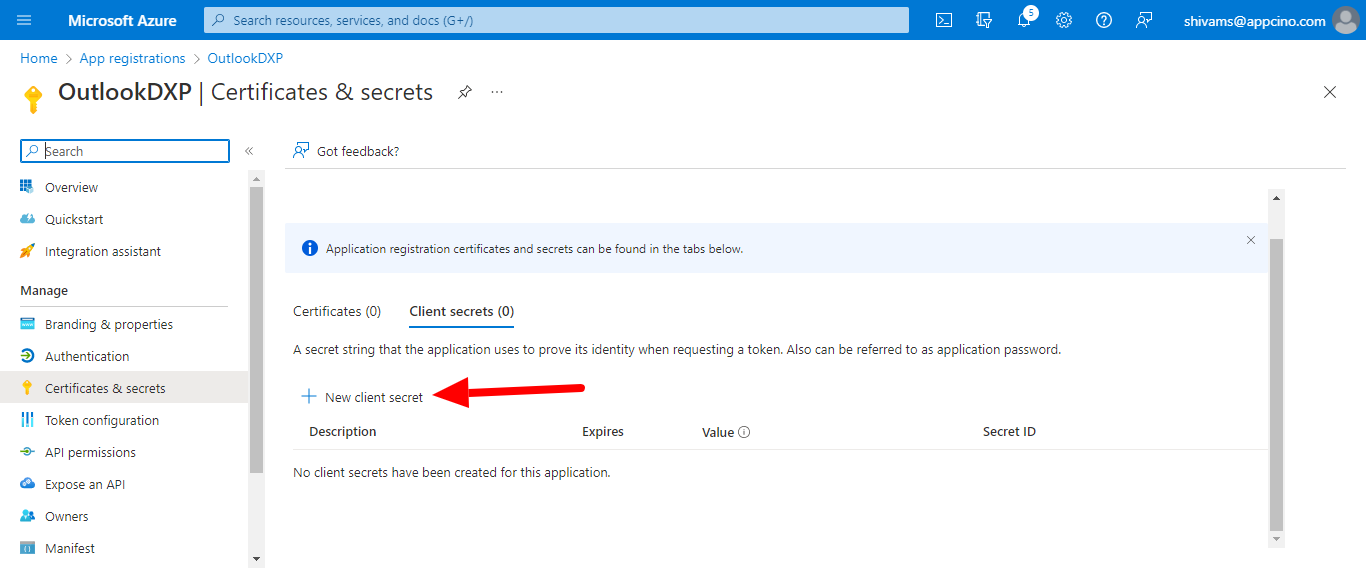The image size is (1366, 568).
Task: Open the hamburger portal menu
Action: (24, 20)
